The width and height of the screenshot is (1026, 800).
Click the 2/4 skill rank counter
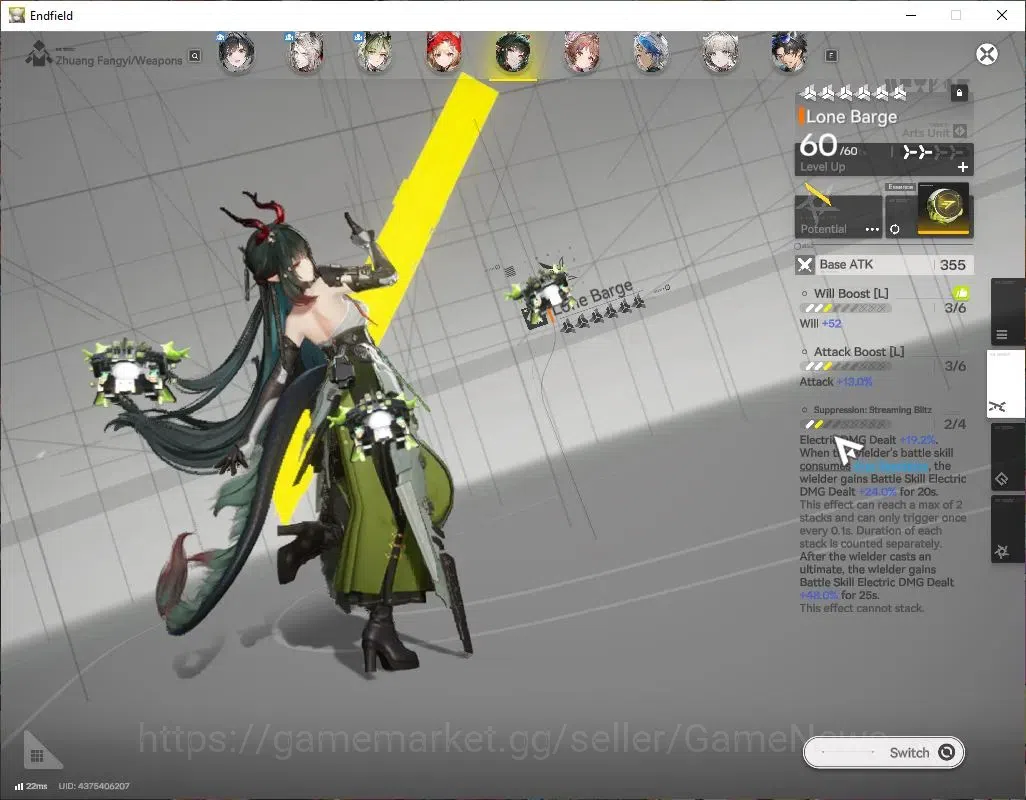click(x=955, y=424)
